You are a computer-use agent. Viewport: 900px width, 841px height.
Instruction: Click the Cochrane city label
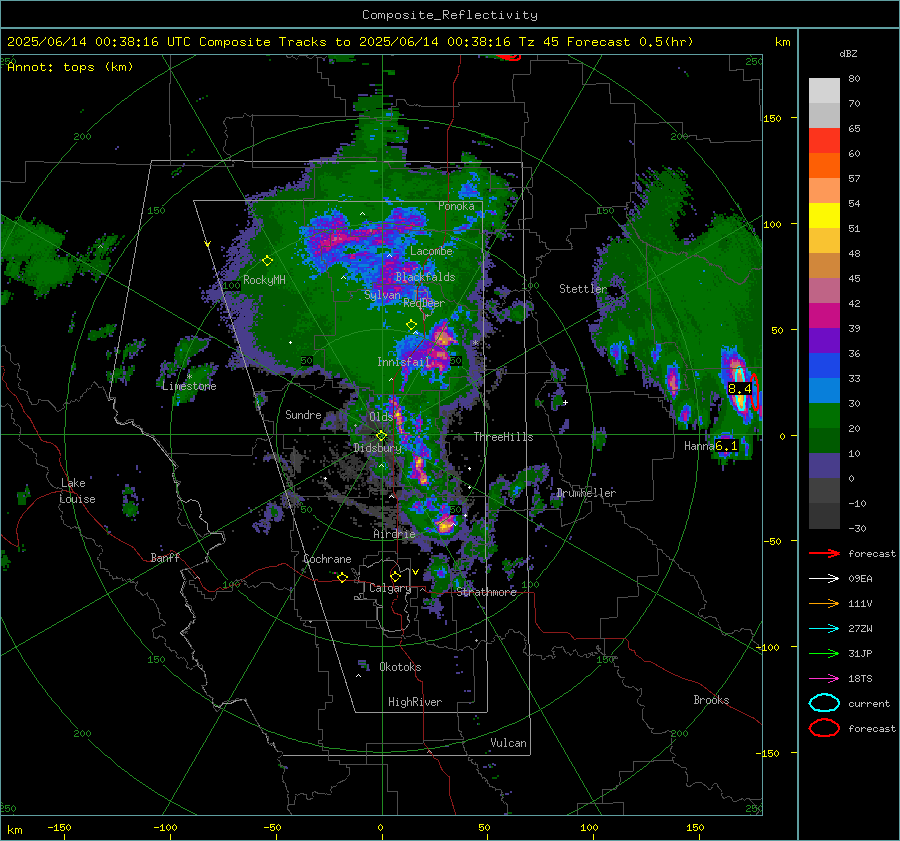[327, 559]
